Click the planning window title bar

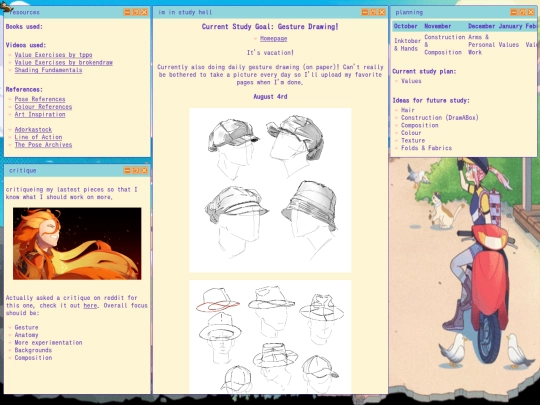pyautogui.click(x=463, y=12)
